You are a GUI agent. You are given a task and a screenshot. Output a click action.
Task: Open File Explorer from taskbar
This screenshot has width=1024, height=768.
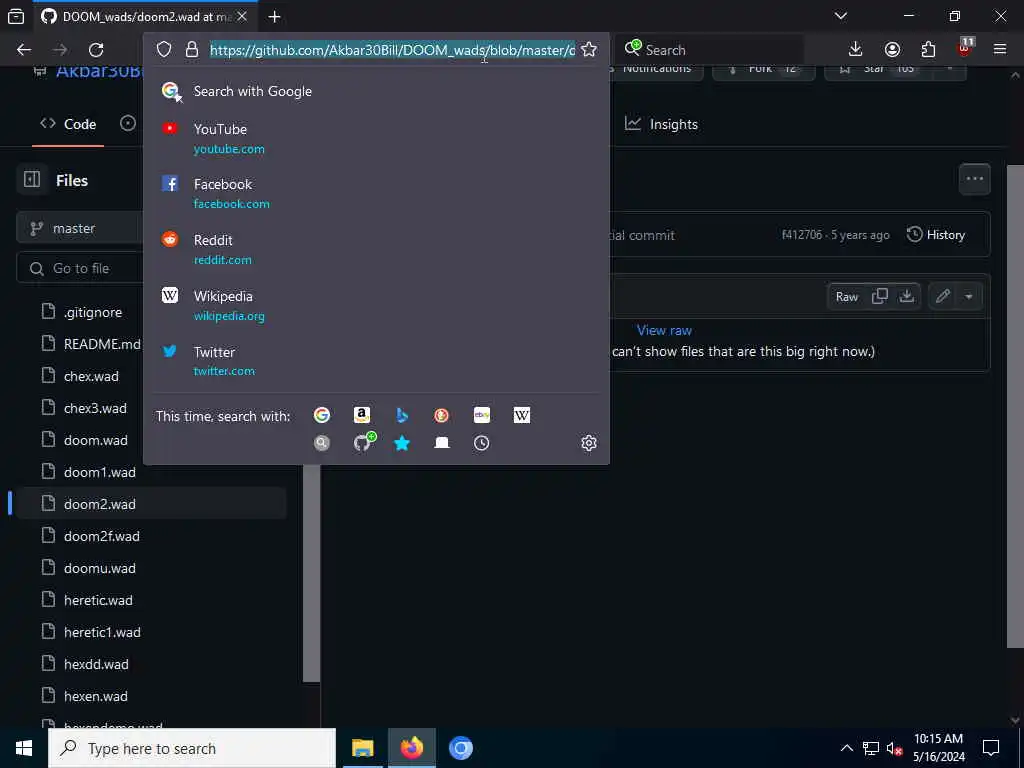tap(362, 748)
